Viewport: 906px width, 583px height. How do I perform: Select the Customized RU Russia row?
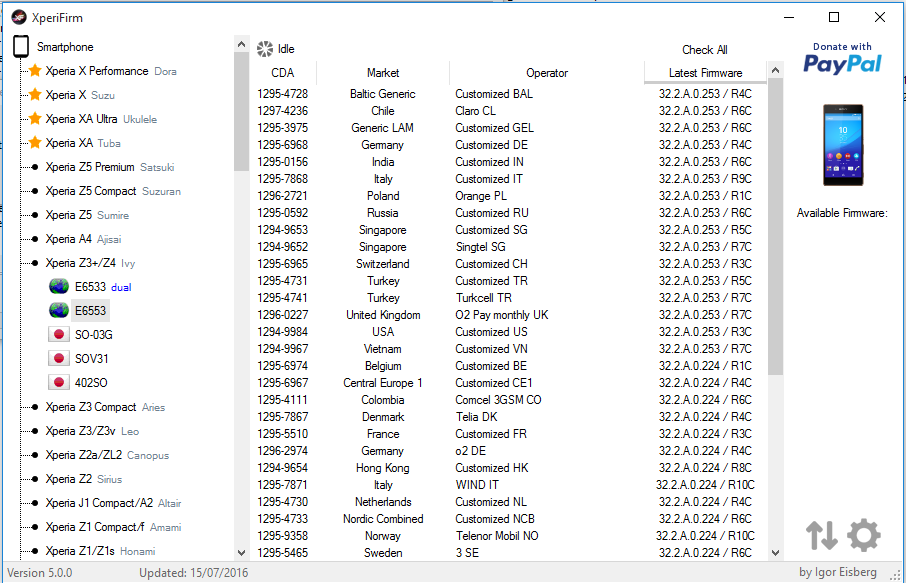pyautogui.click(x=508, y=213)
